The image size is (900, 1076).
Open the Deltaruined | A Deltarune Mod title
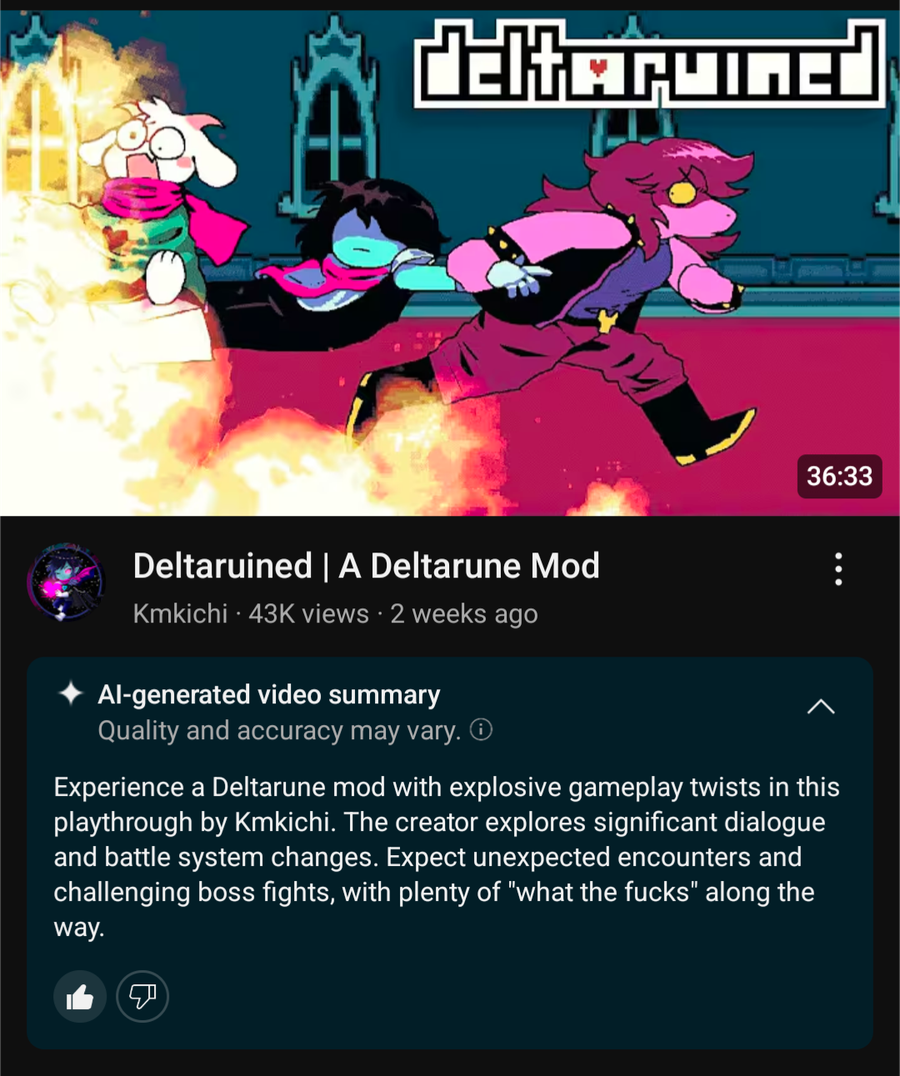click(x=366, y=566)
